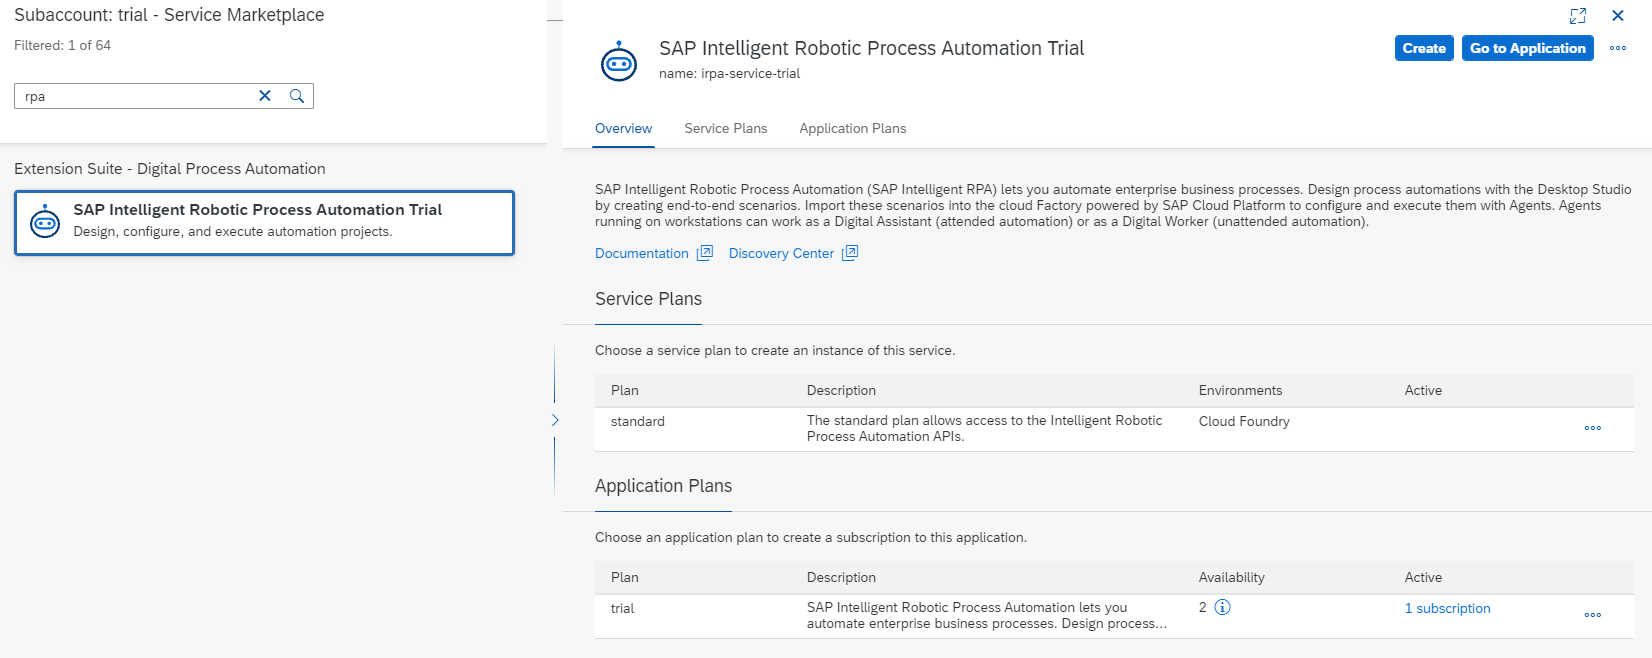
Task: Switch to the Application Plans tab
Action: (x=853, y=128)
